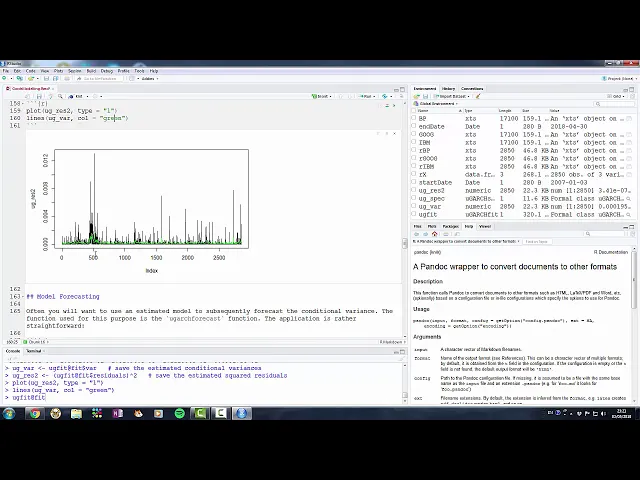
Task: Open OneNote from the taskbar
Action: 118,413
